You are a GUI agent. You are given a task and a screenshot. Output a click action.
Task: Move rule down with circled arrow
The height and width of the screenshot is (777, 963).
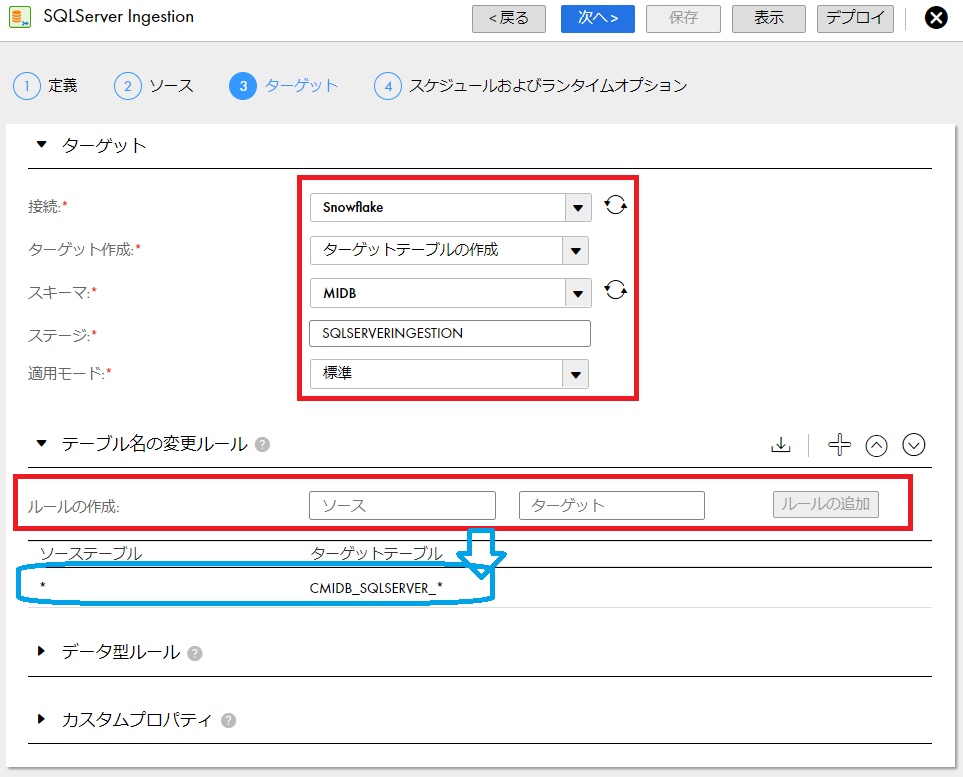(914, 445)
